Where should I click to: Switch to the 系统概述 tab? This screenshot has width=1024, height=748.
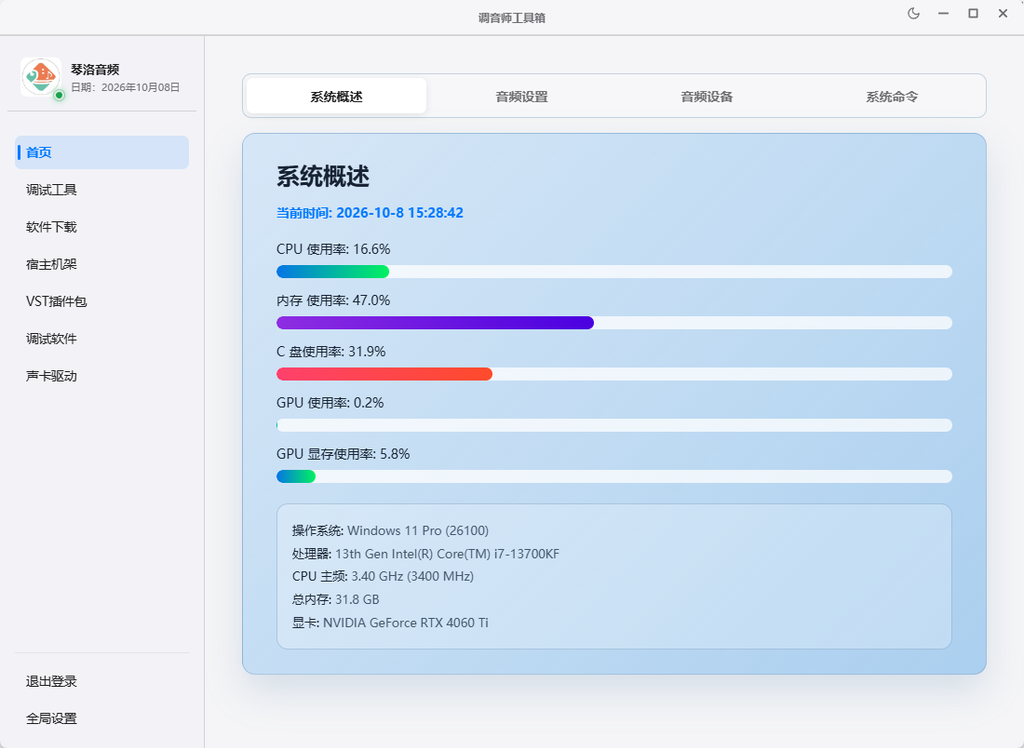click(x=336, y=96)
